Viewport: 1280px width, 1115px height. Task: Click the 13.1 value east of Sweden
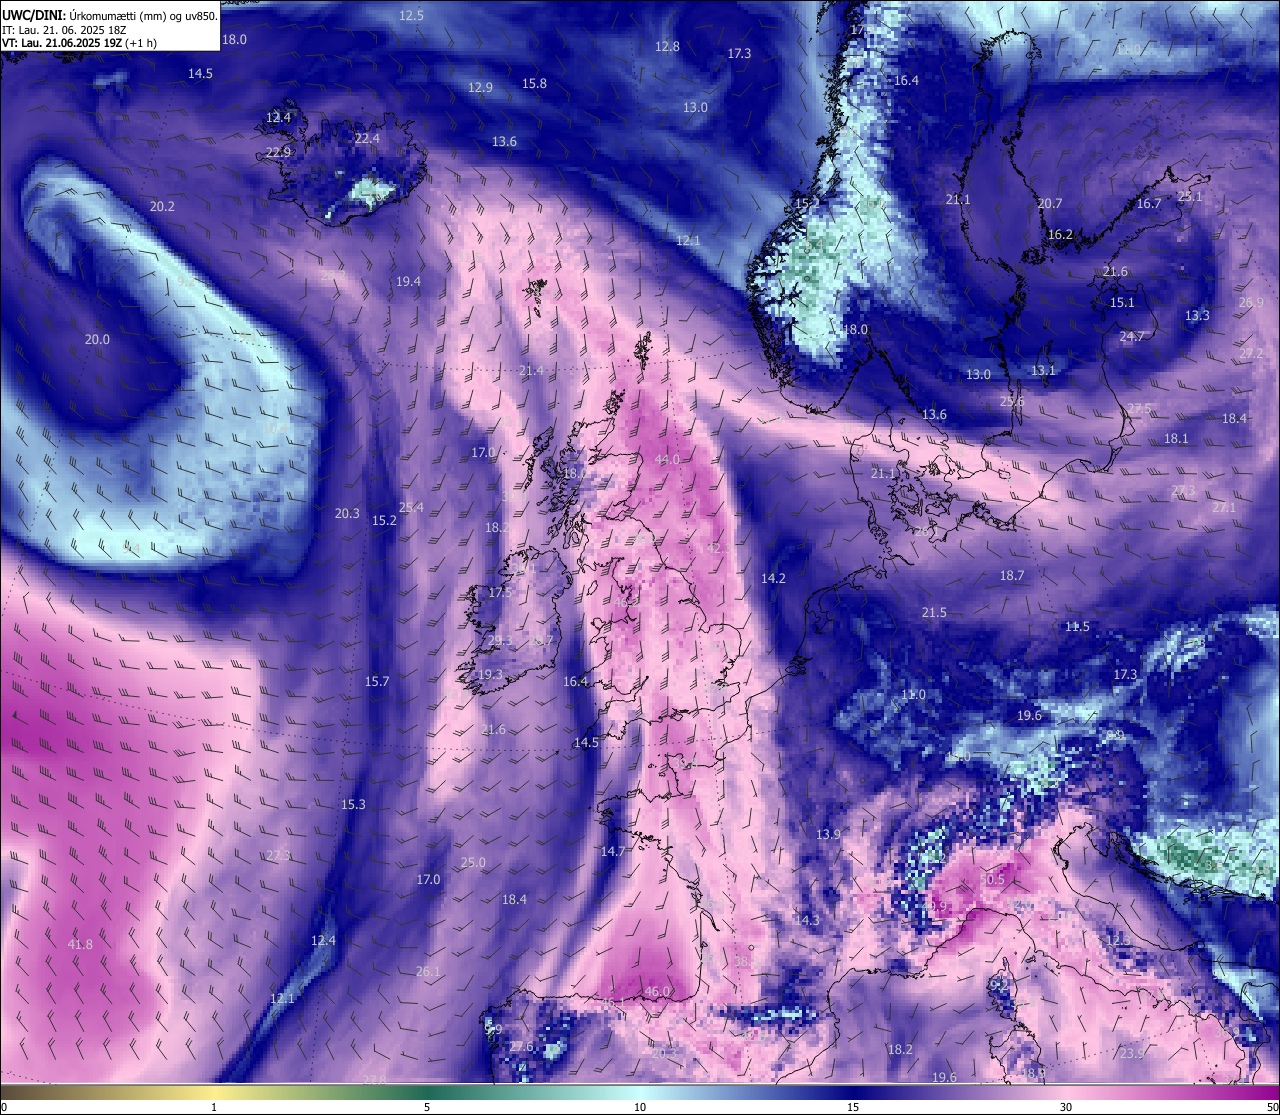tap(1043, 370)
